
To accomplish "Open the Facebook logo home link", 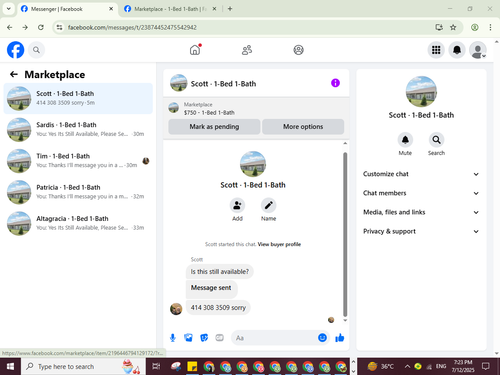I will tap(16, 50).
